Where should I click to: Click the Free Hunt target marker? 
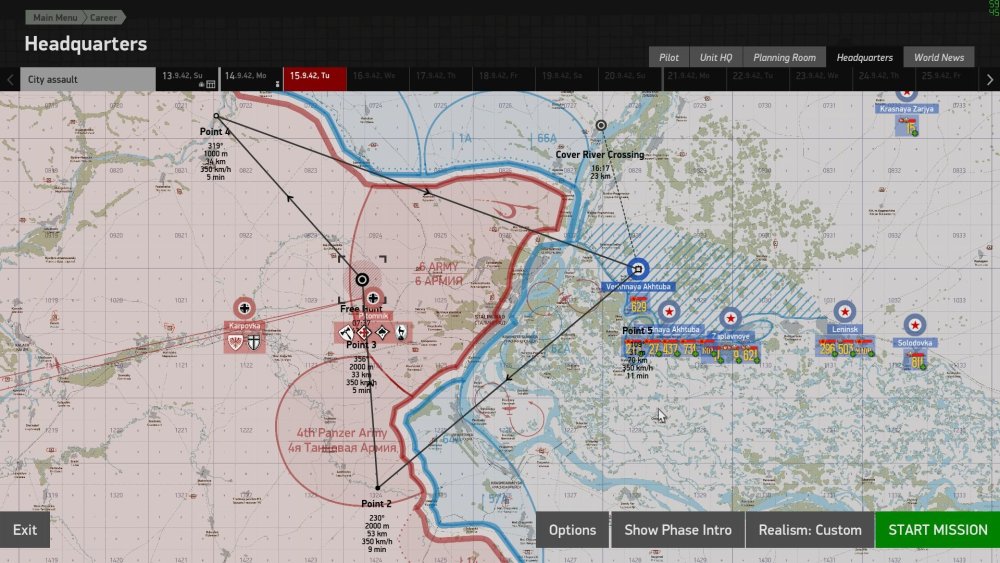(362, 279)
